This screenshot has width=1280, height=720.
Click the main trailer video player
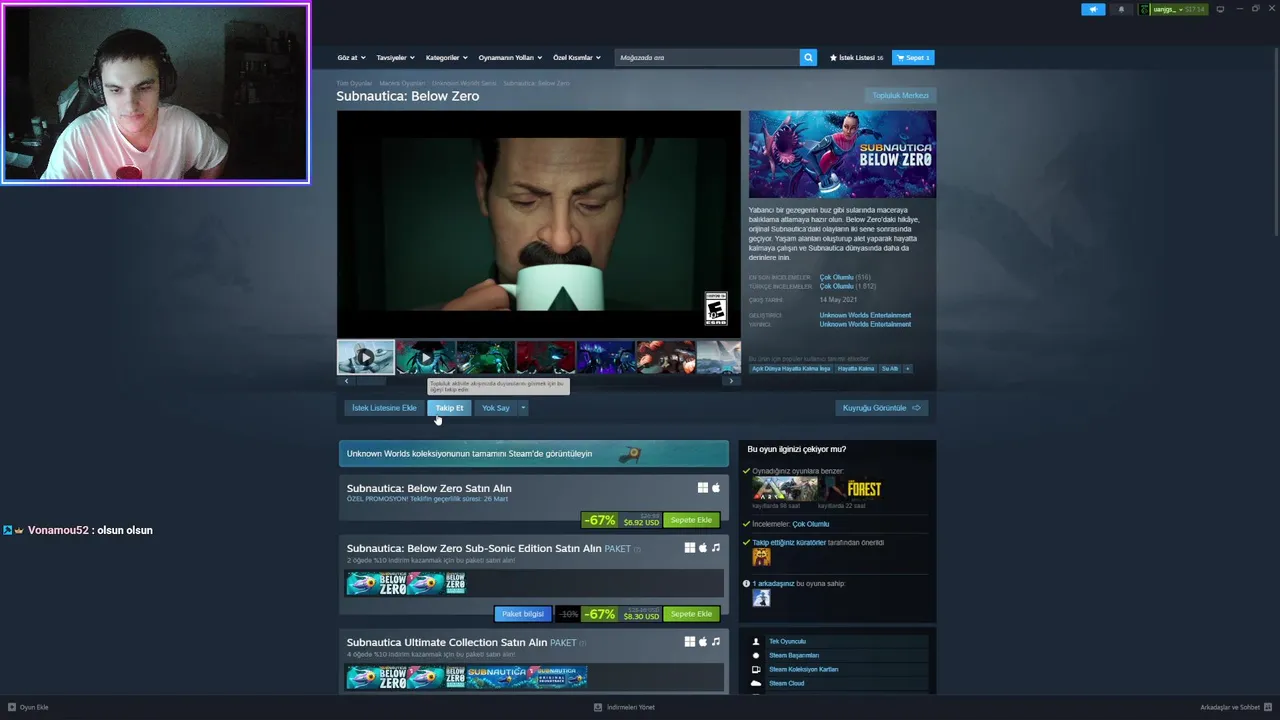(539, 224)
